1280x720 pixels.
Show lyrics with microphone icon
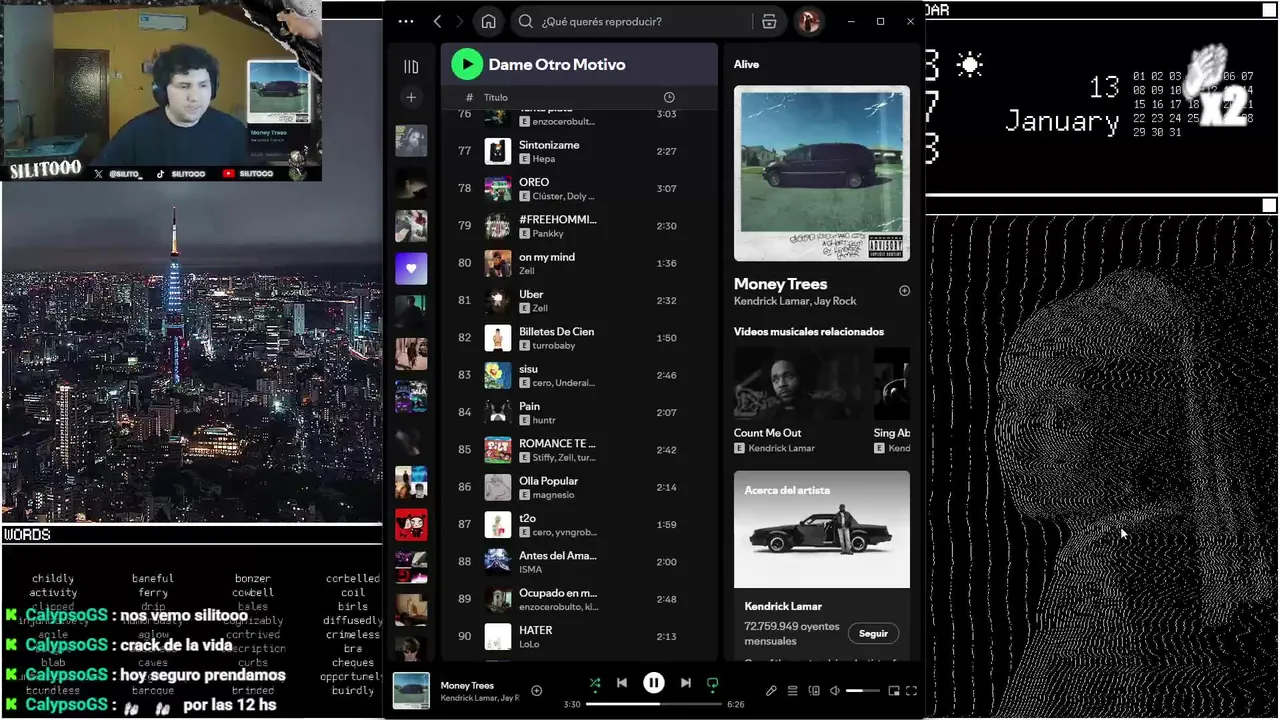coord(771,690)
